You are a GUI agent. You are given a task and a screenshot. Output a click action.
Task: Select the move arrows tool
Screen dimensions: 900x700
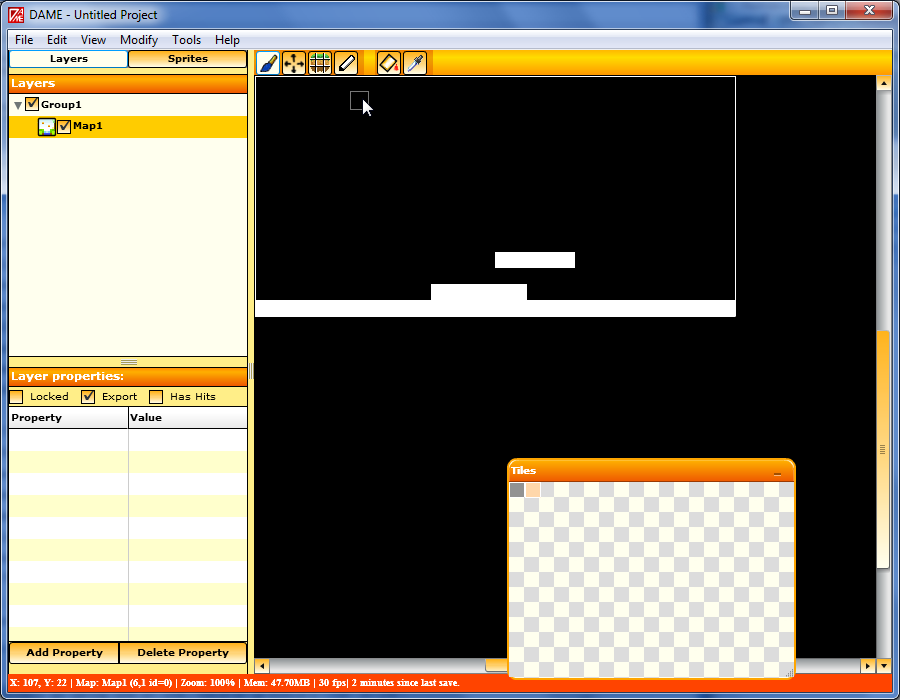pos(294,63)
